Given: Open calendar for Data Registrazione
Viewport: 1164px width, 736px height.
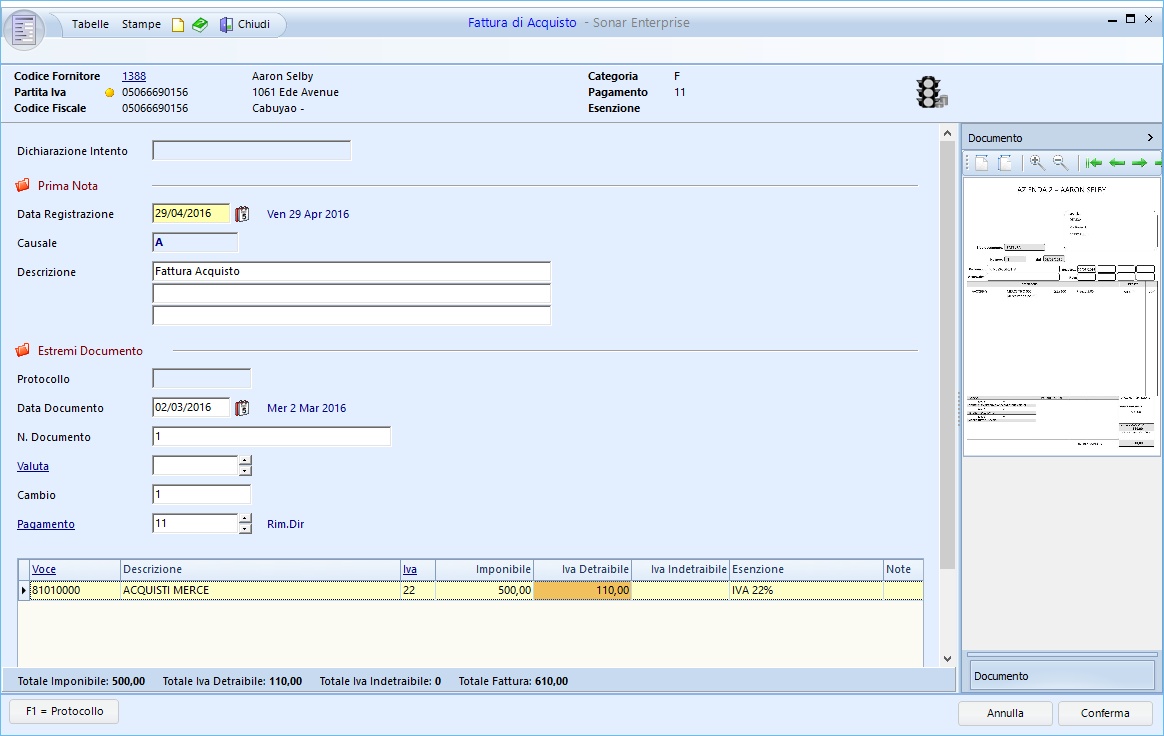Looking at the screenshot, I should 242,214.
